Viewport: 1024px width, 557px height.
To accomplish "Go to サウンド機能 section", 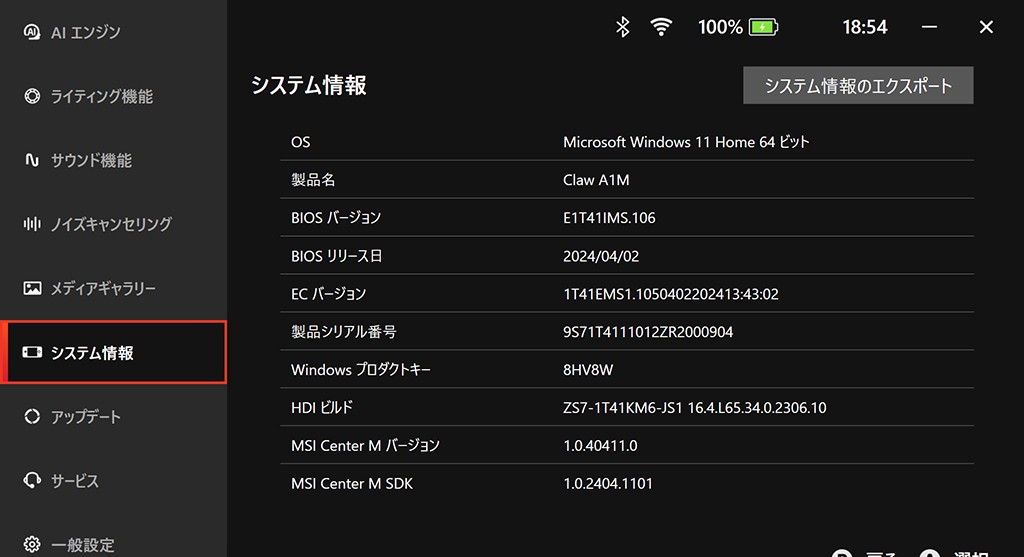I will click(x=114, y=160).
